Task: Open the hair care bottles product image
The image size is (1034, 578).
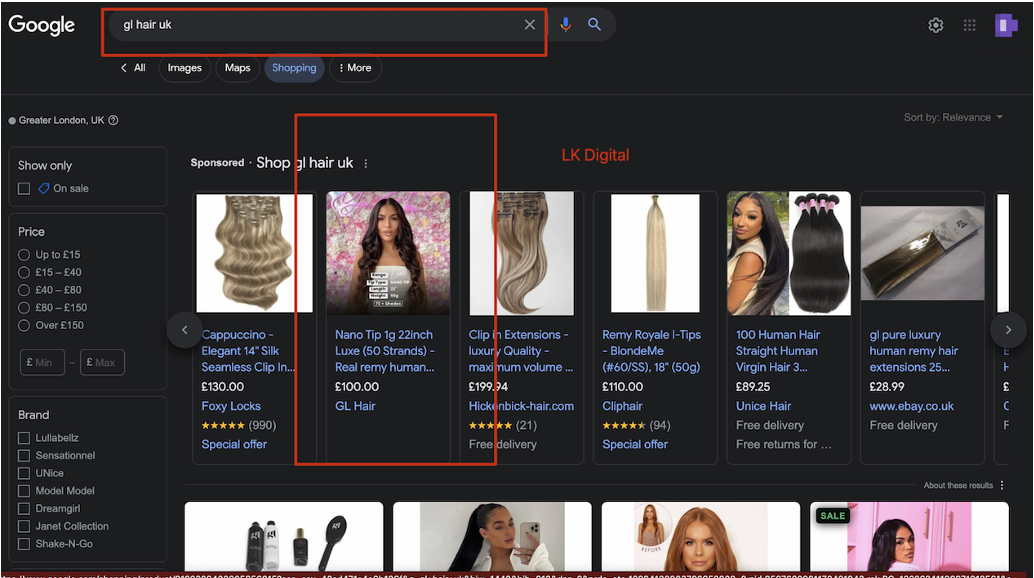Action: coord(284,536)
